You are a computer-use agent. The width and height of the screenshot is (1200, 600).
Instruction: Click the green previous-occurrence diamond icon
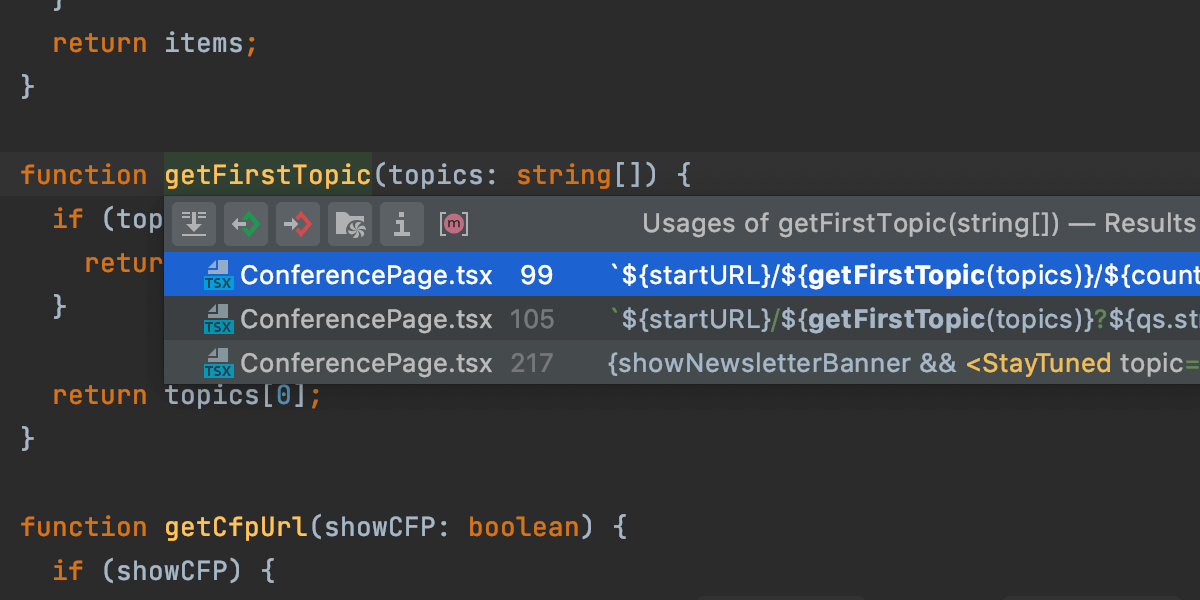(246, 223)
